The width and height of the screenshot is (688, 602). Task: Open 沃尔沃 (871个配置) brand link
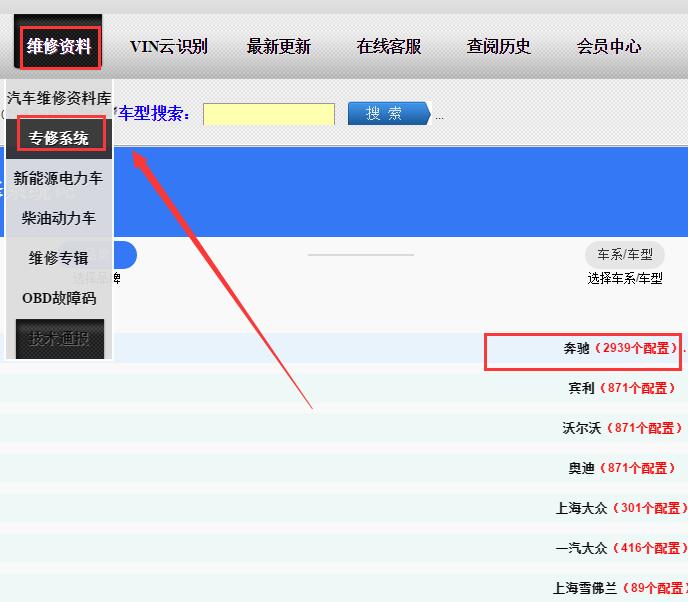click(622, 428)
